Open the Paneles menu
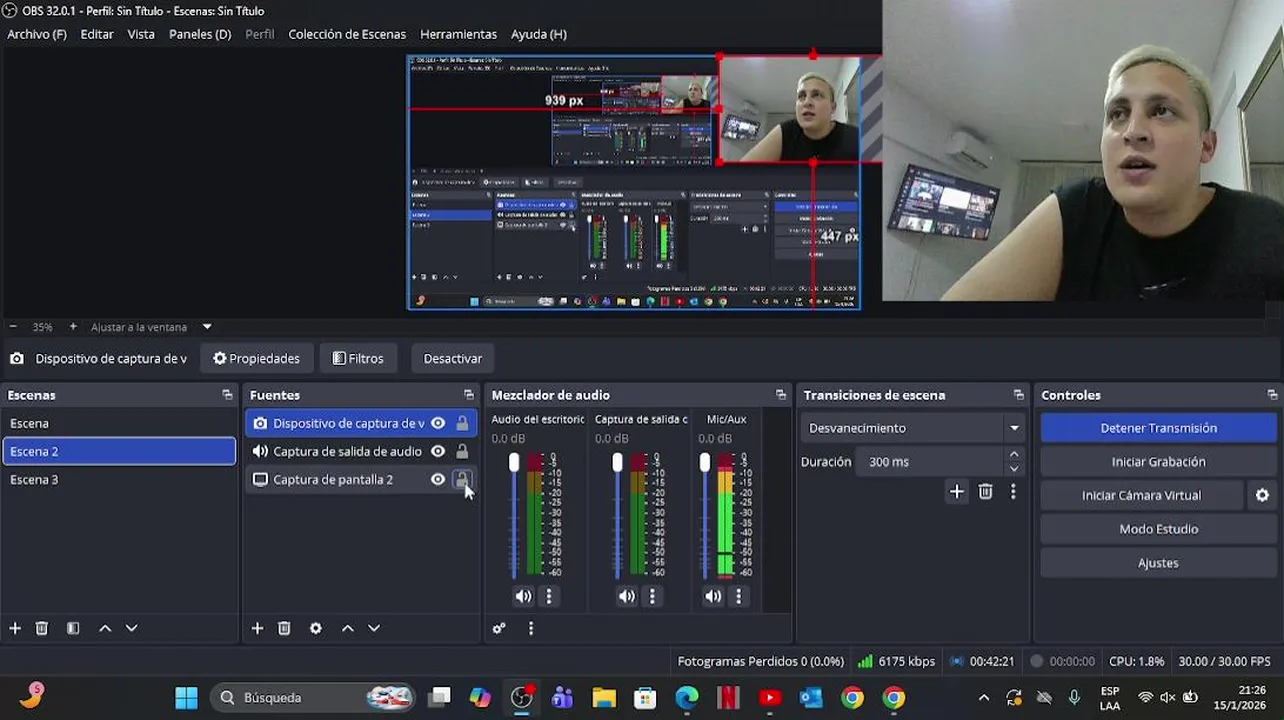This screenshot has width=1284, height=720. [x=200, y=34]
